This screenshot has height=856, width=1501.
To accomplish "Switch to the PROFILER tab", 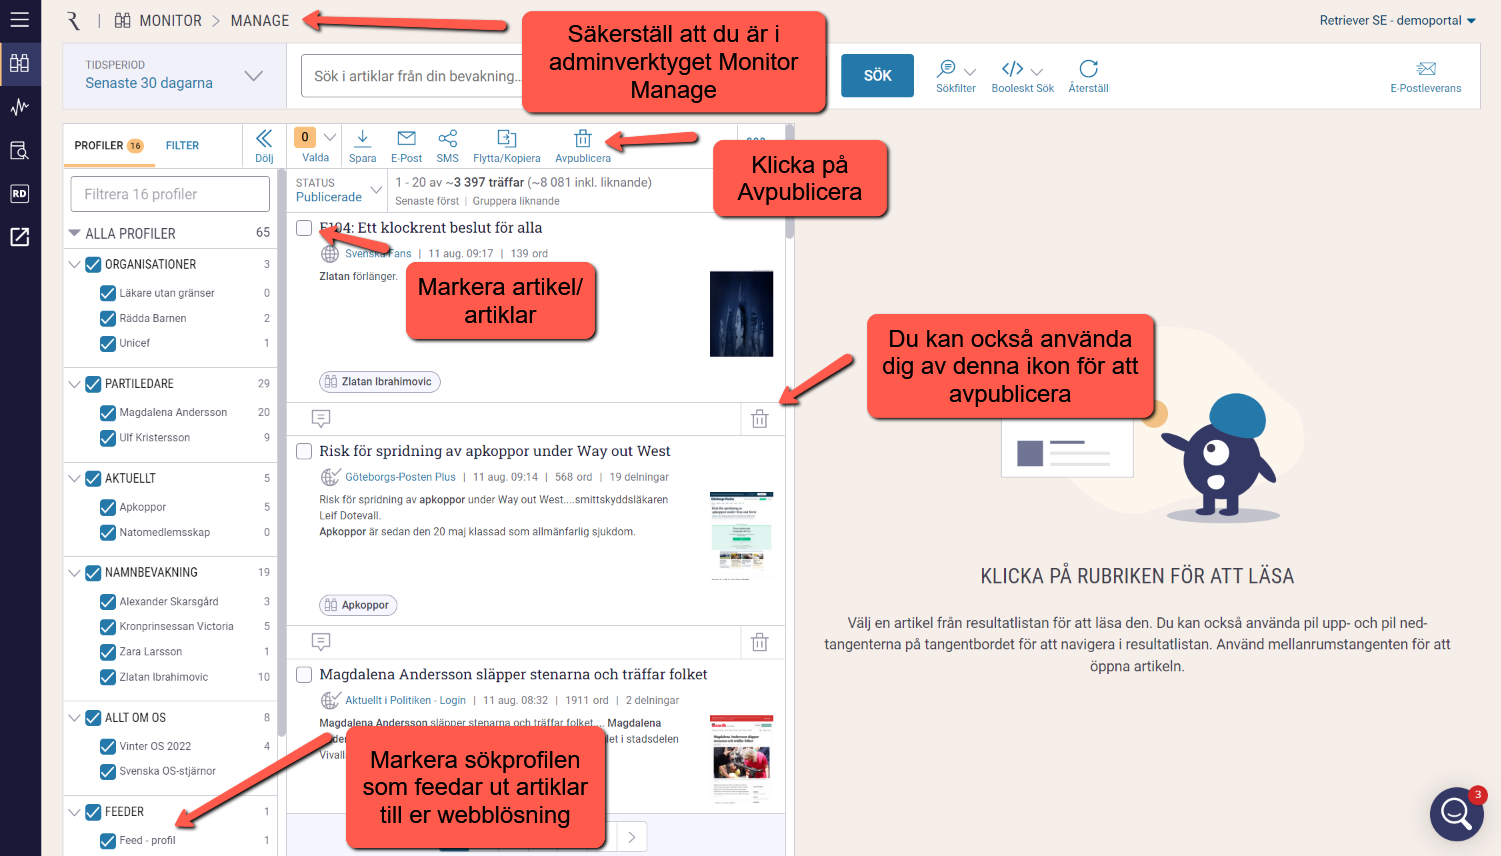I will [109, 146].
